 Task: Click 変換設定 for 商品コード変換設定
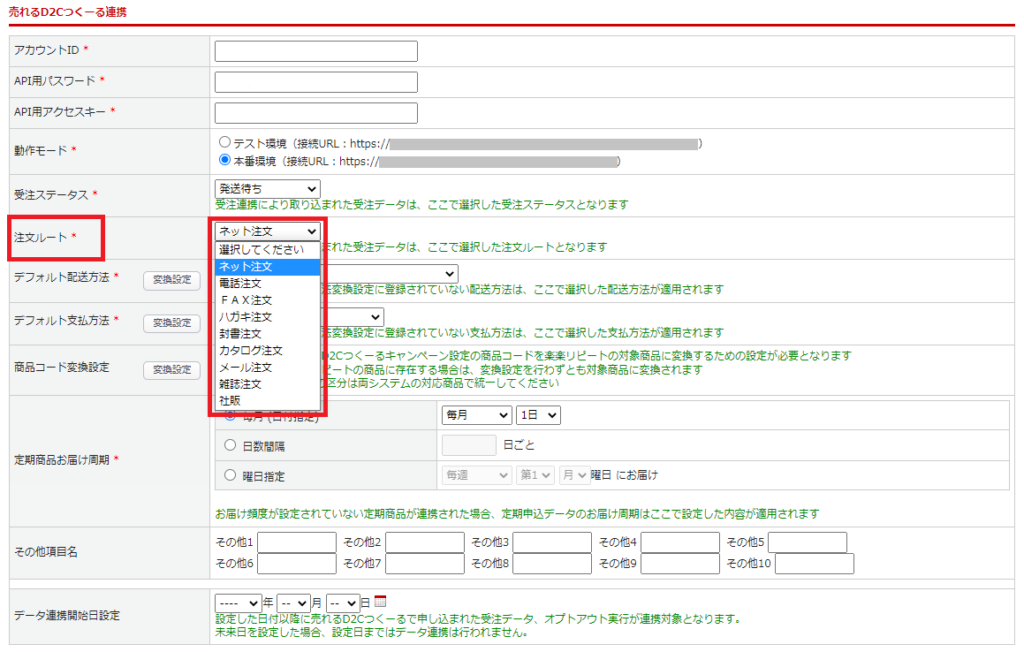[171, 371]
